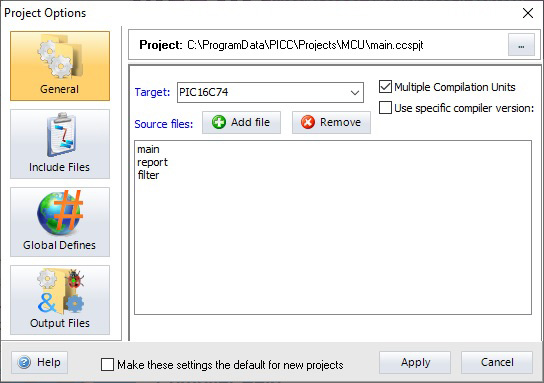
Task: Click the red X Remove icon
Action: (x=308, y=122)
